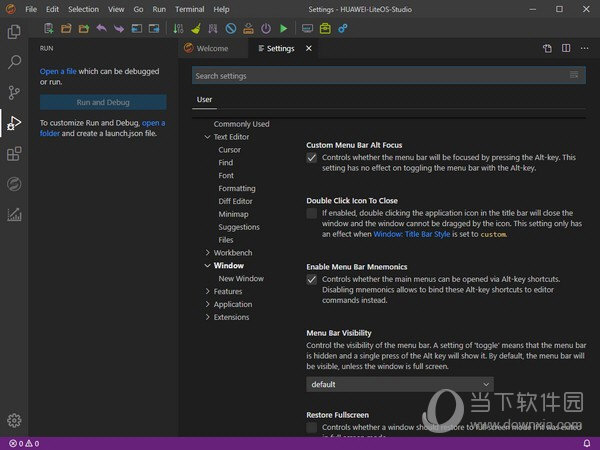
Task: Select Minimap settings category
Action: pos(233,214)
